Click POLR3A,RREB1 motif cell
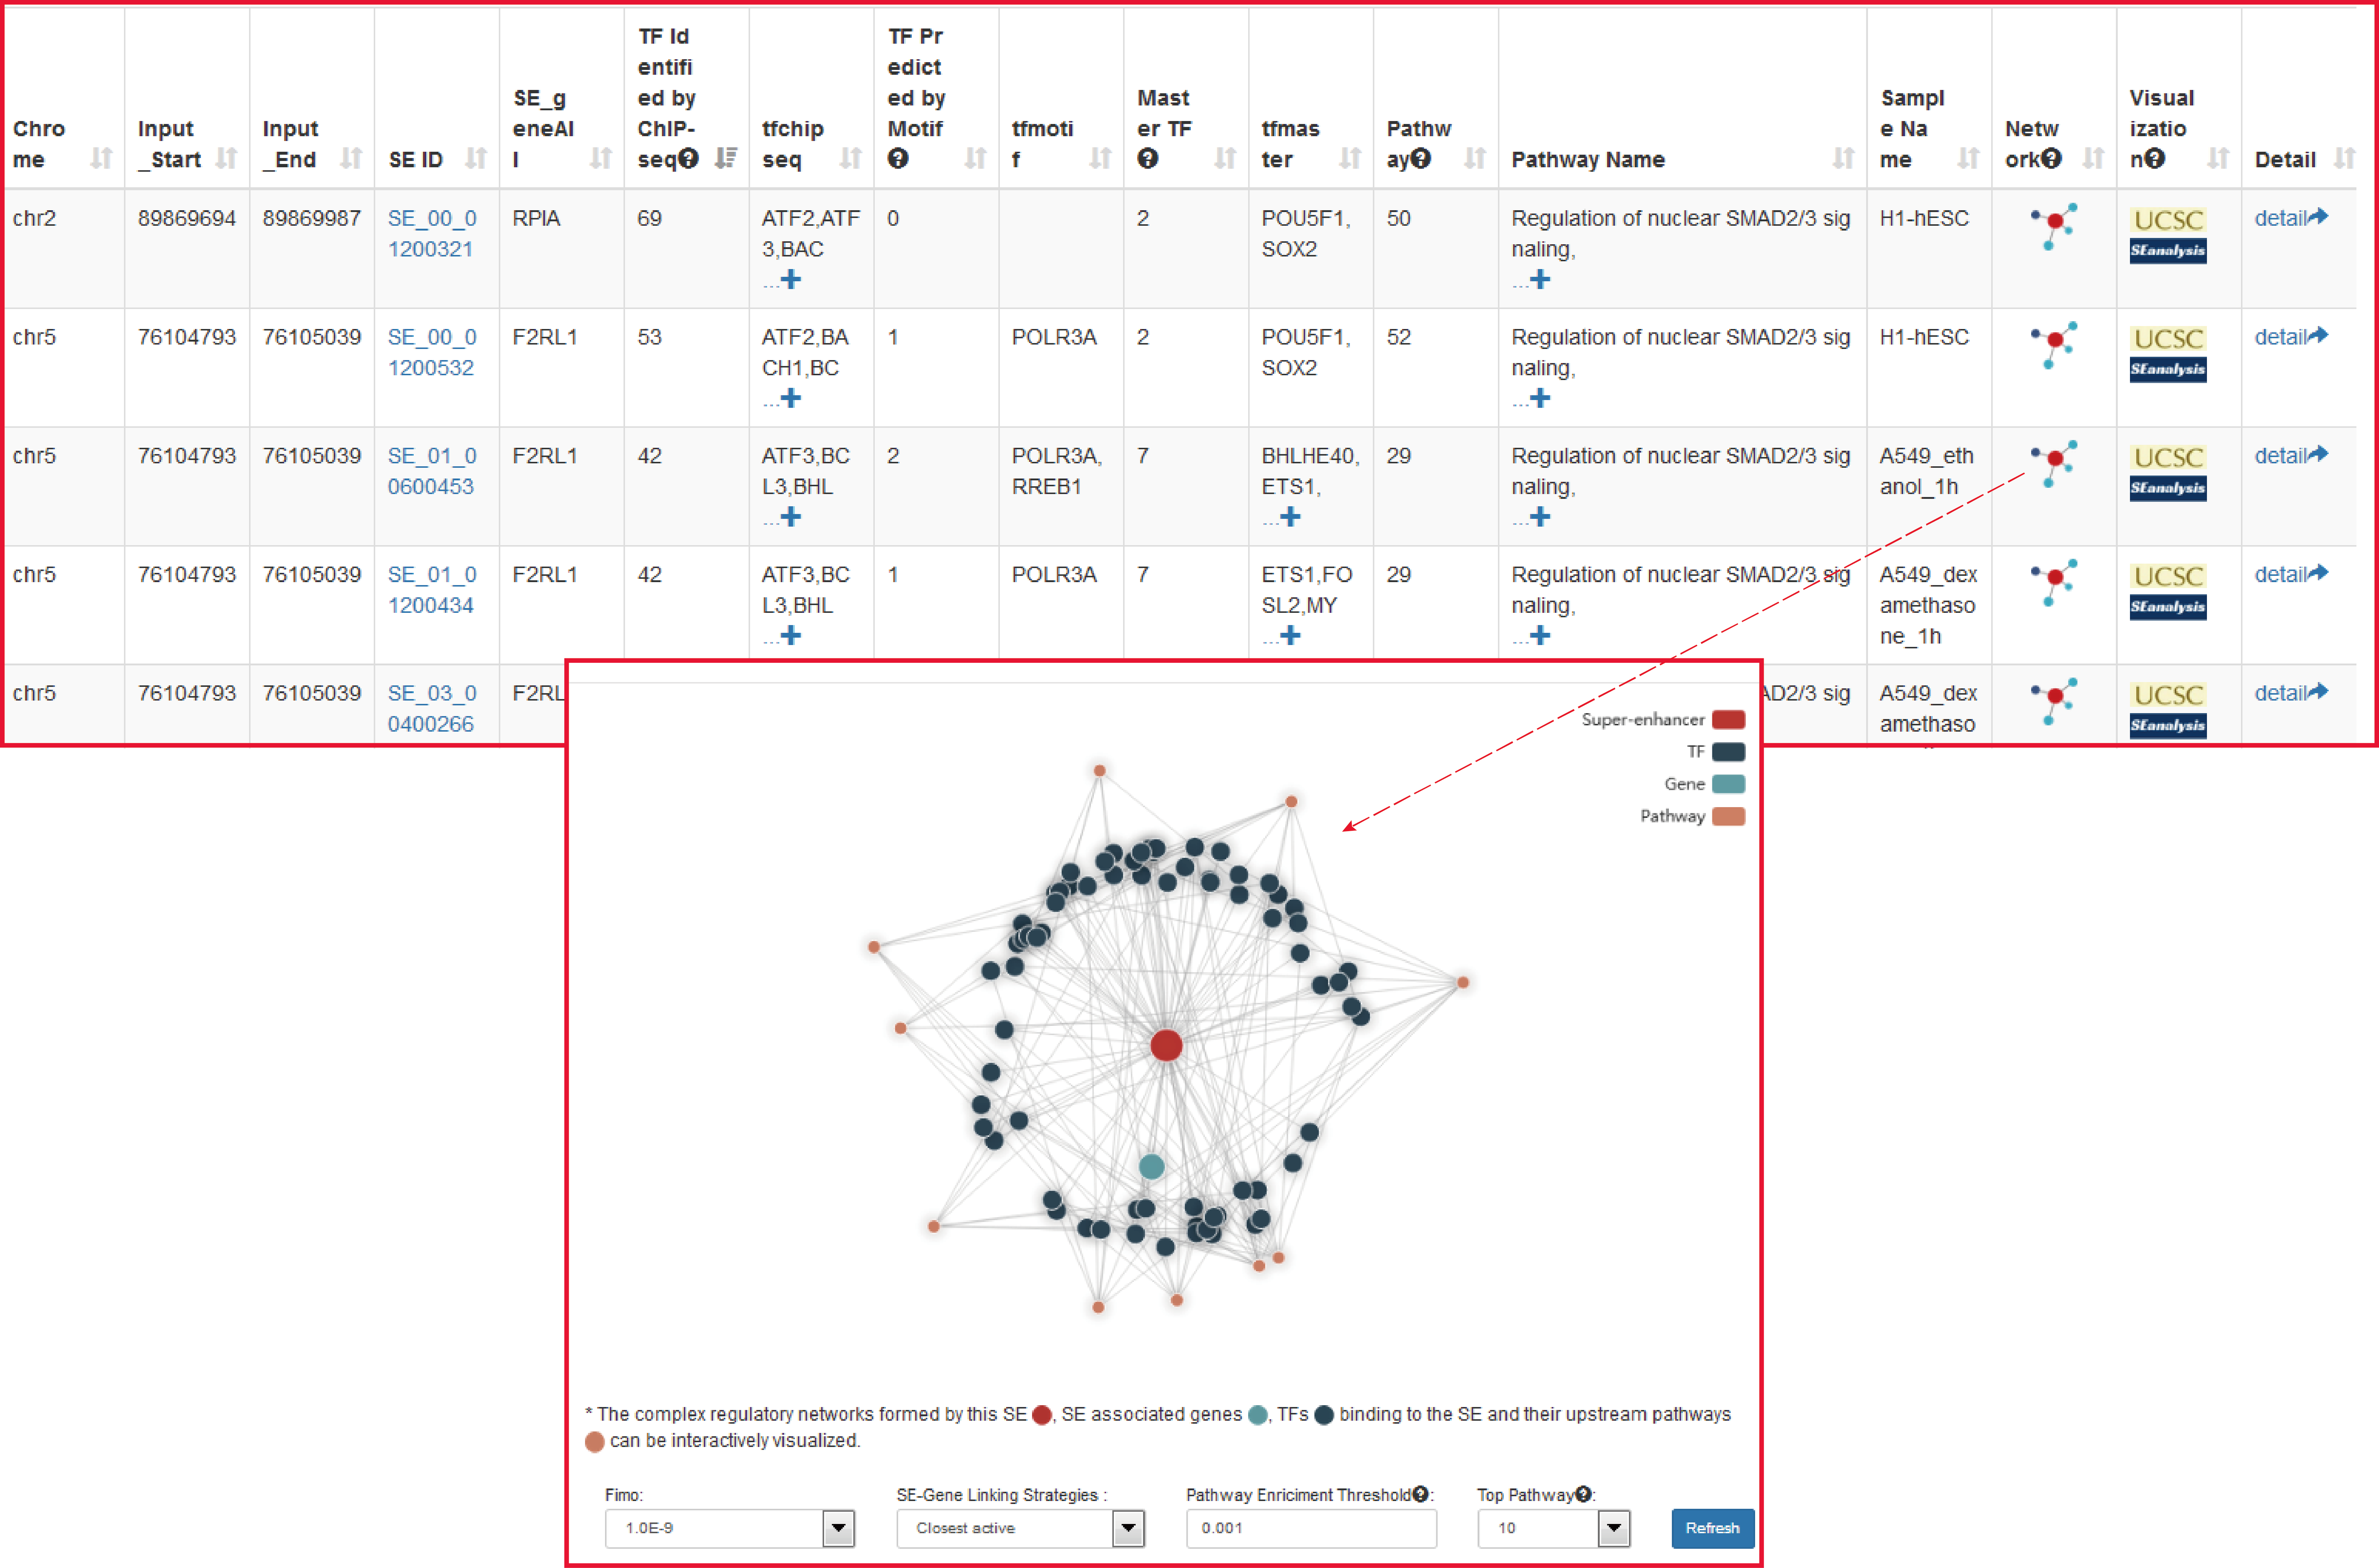Screen dimensions: 2379x1568 1056,471
